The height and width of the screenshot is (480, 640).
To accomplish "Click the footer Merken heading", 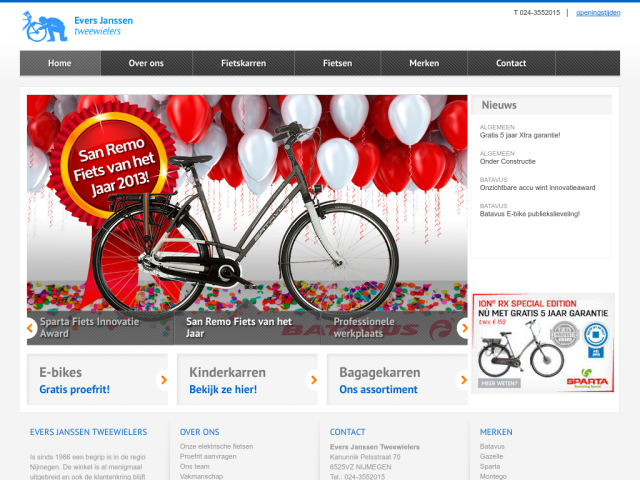I will click(496, 432).
